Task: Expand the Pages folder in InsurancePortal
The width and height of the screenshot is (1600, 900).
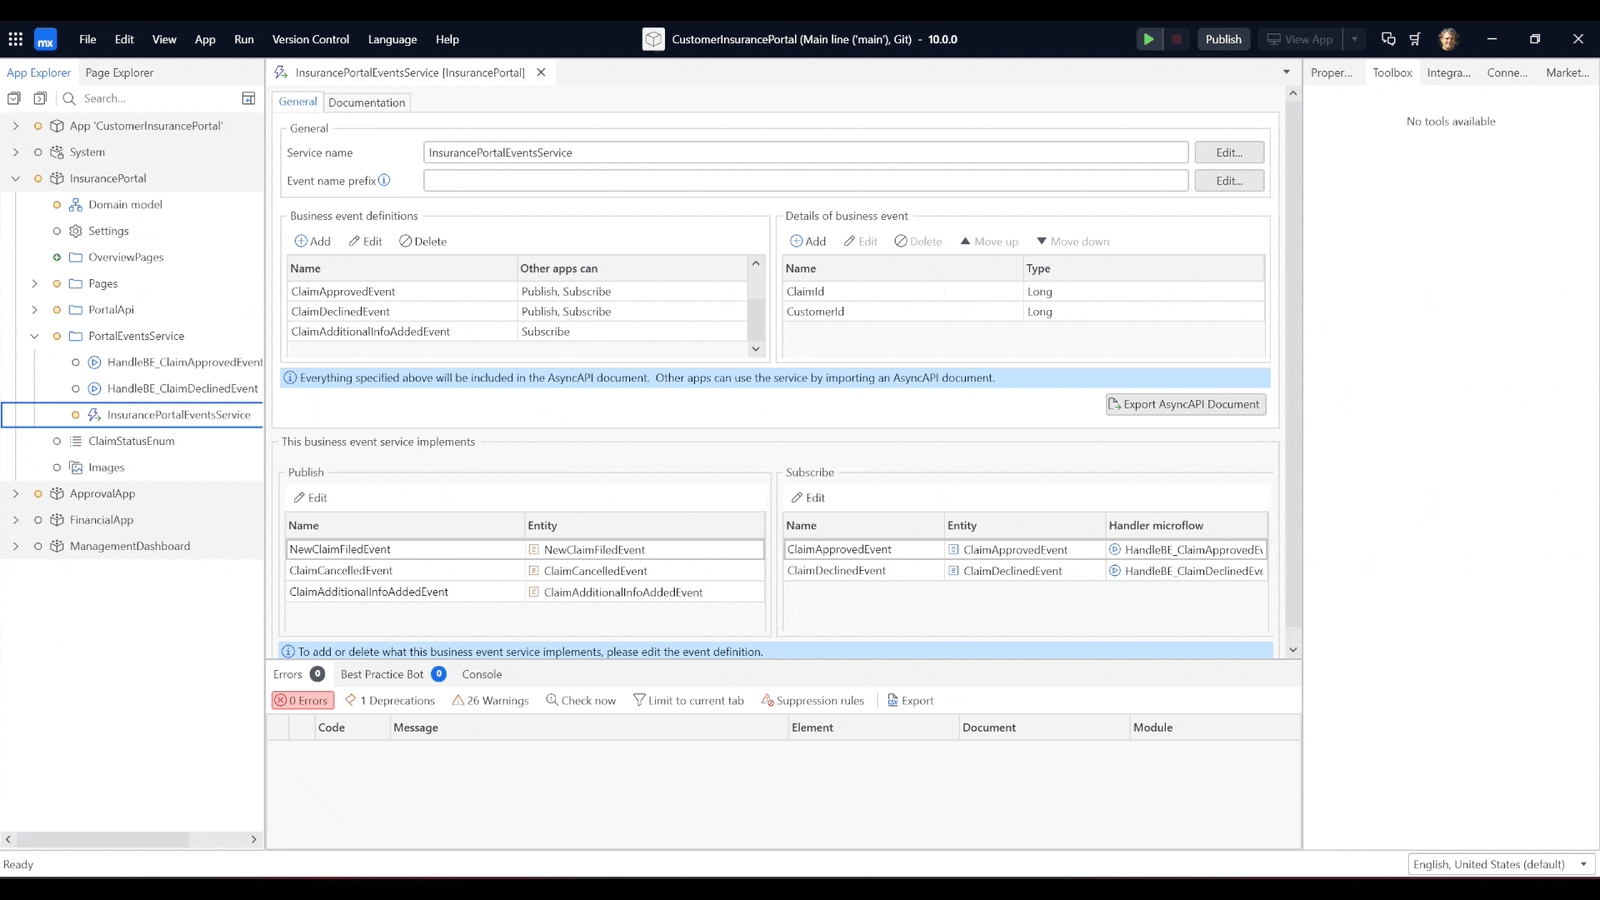Action: point(34,283)
